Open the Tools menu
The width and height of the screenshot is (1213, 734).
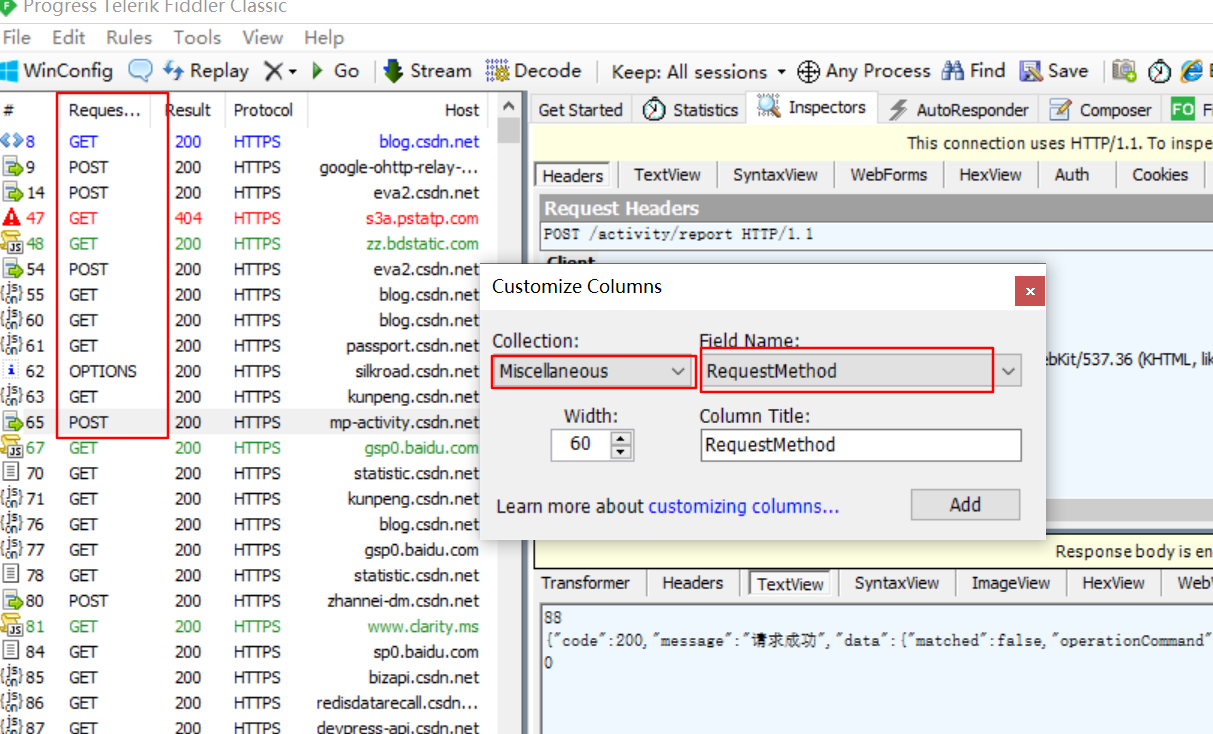[197, 37]
